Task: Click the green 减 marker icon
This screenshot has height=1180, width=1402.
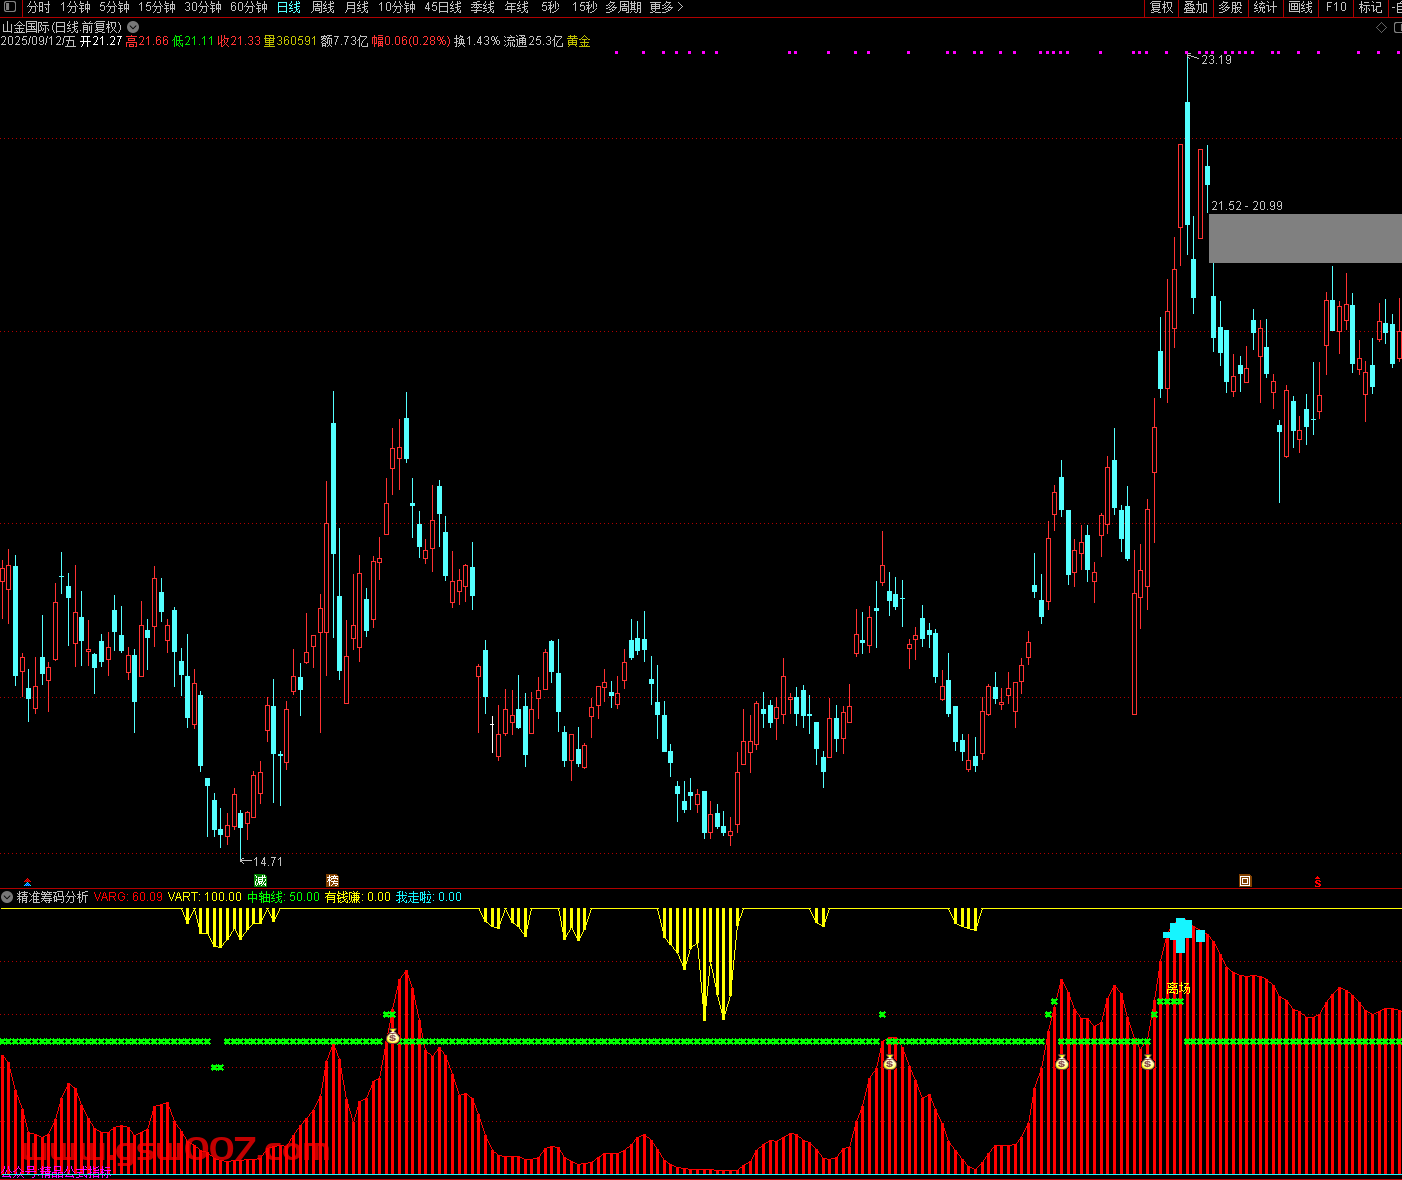Action: [260, 881]
